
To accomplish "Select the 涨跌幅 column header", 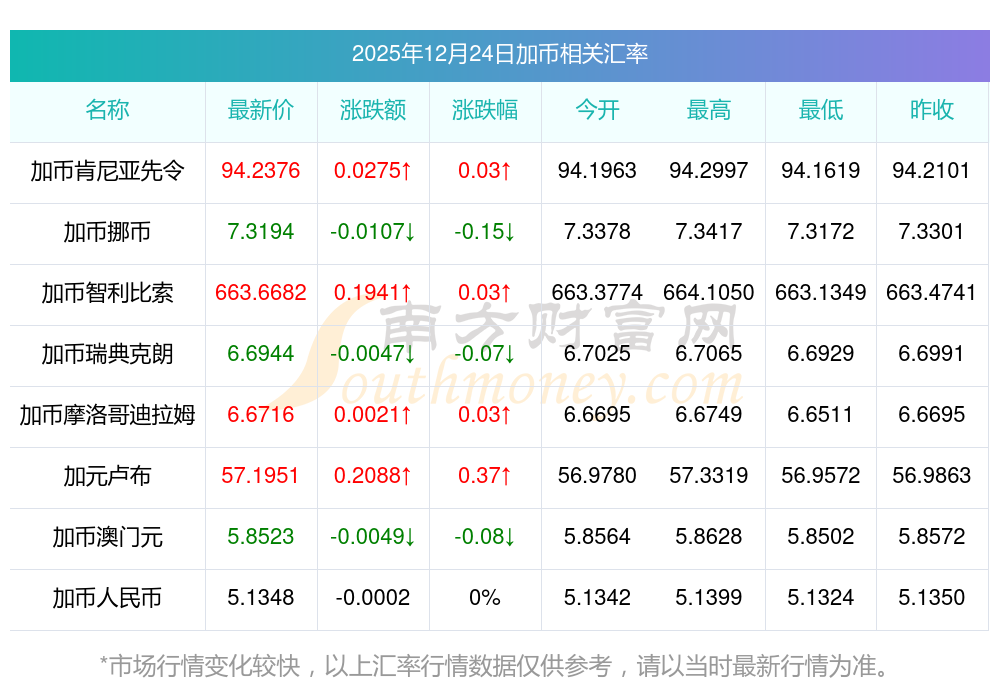I will (485, 110).
